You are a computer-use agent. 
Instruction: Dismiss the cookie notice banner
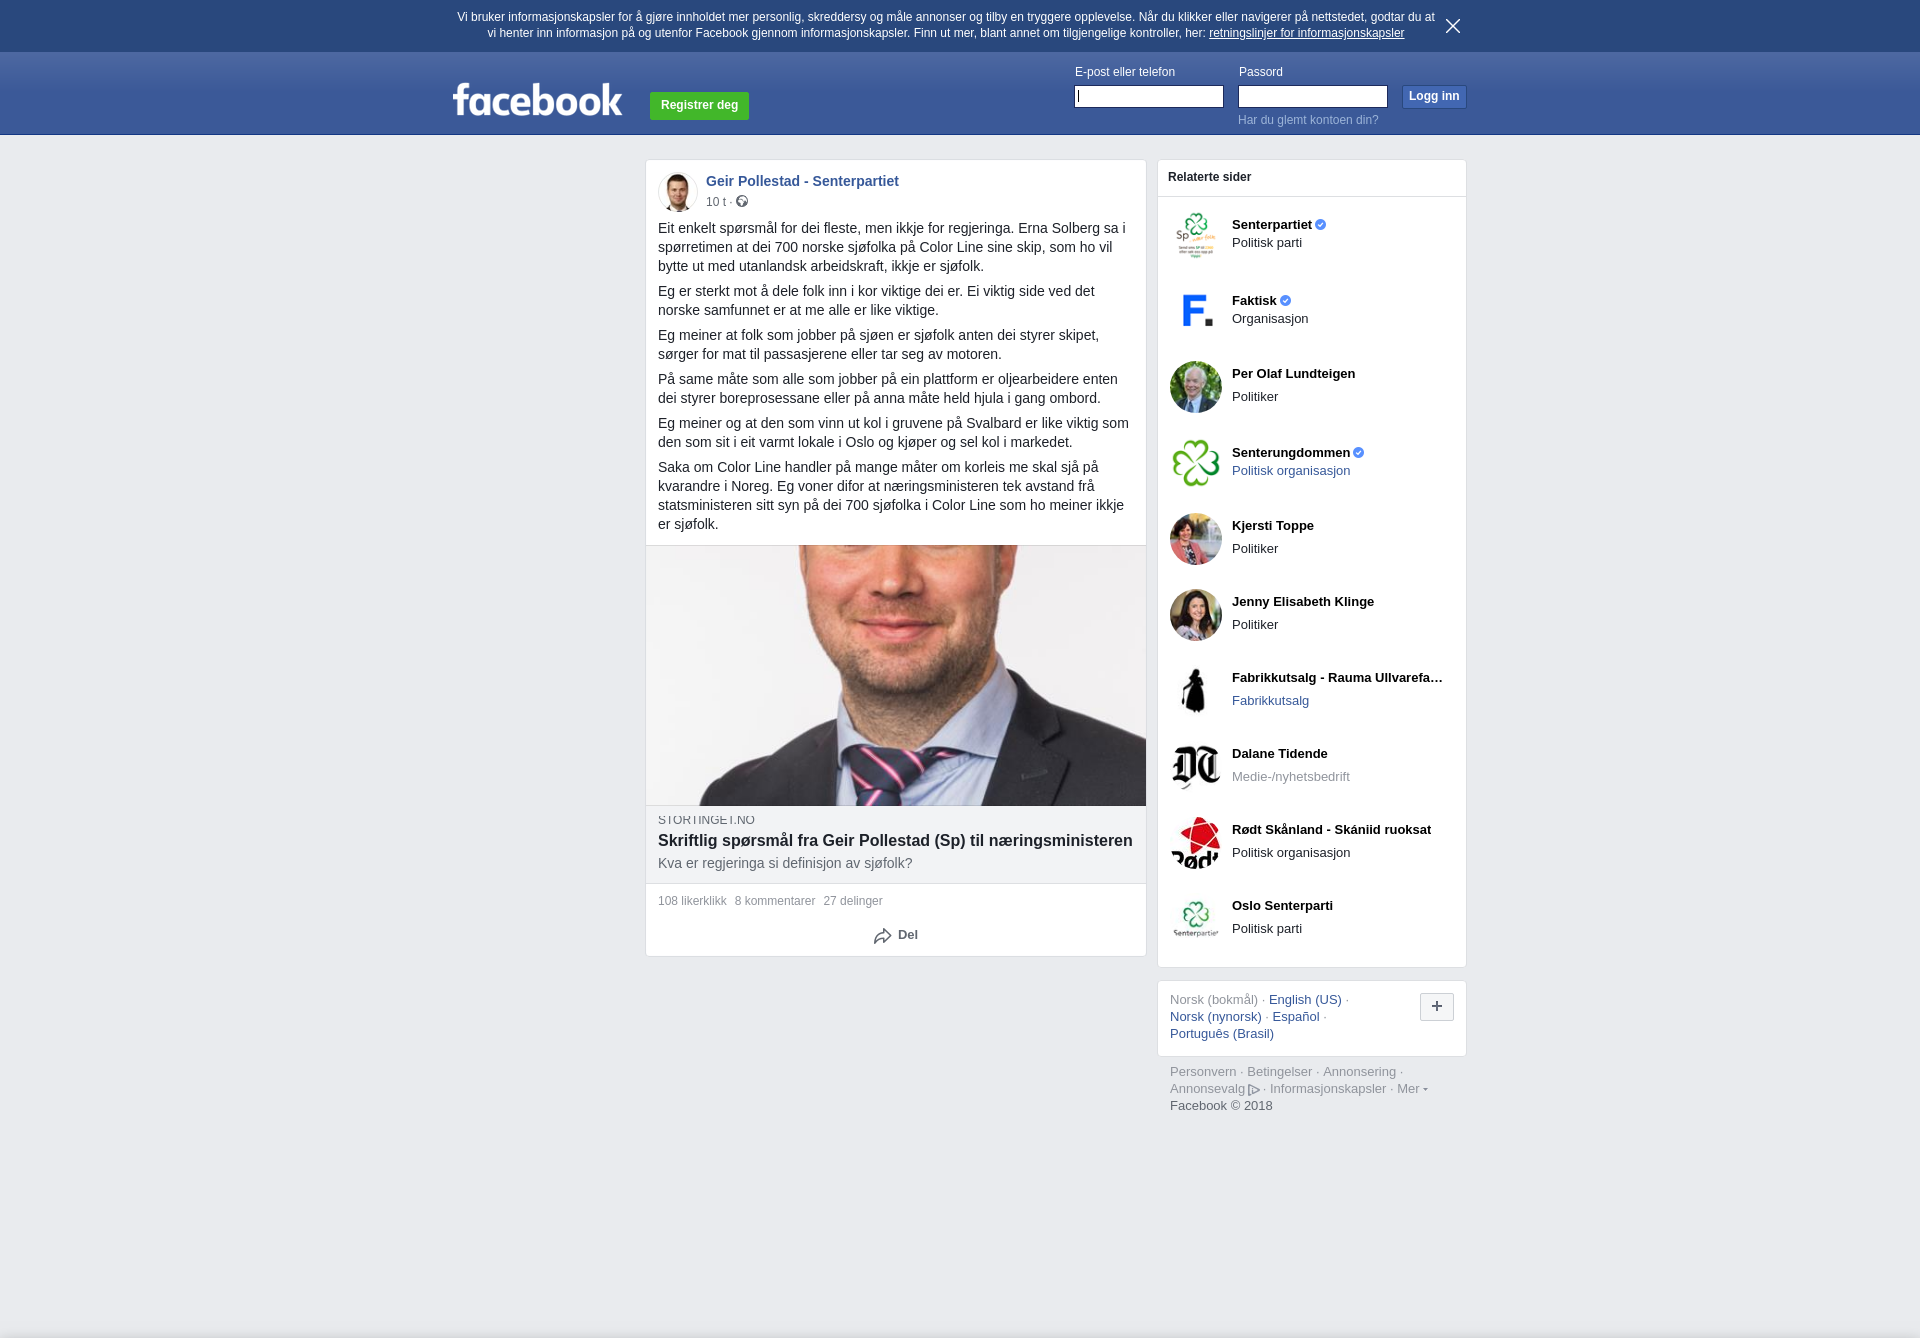[x=1453, y=26]
